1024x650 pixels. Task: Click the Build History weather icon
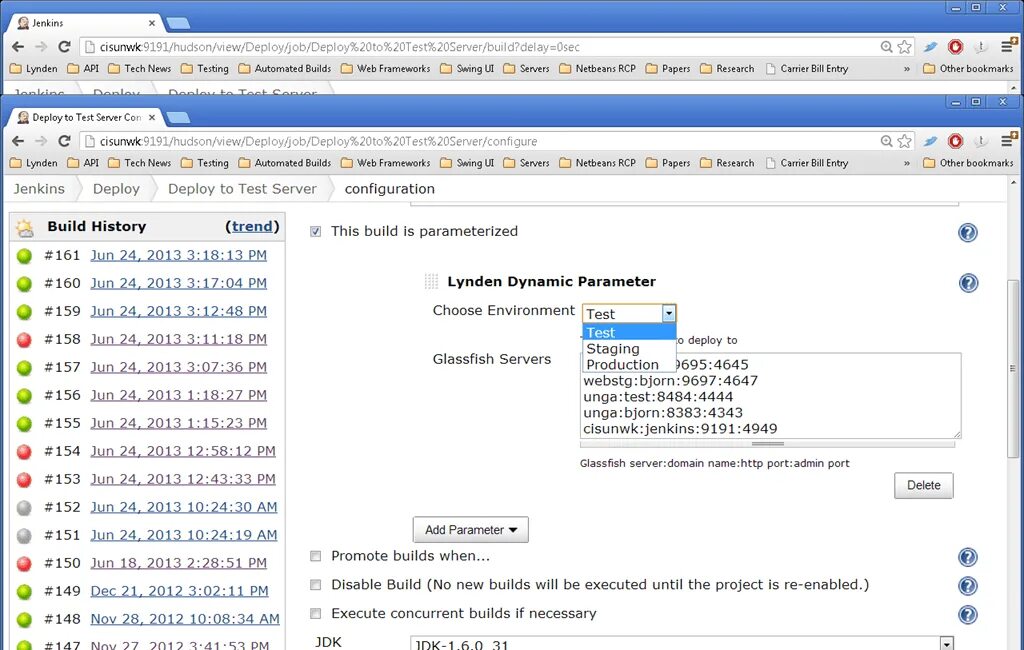25,228
